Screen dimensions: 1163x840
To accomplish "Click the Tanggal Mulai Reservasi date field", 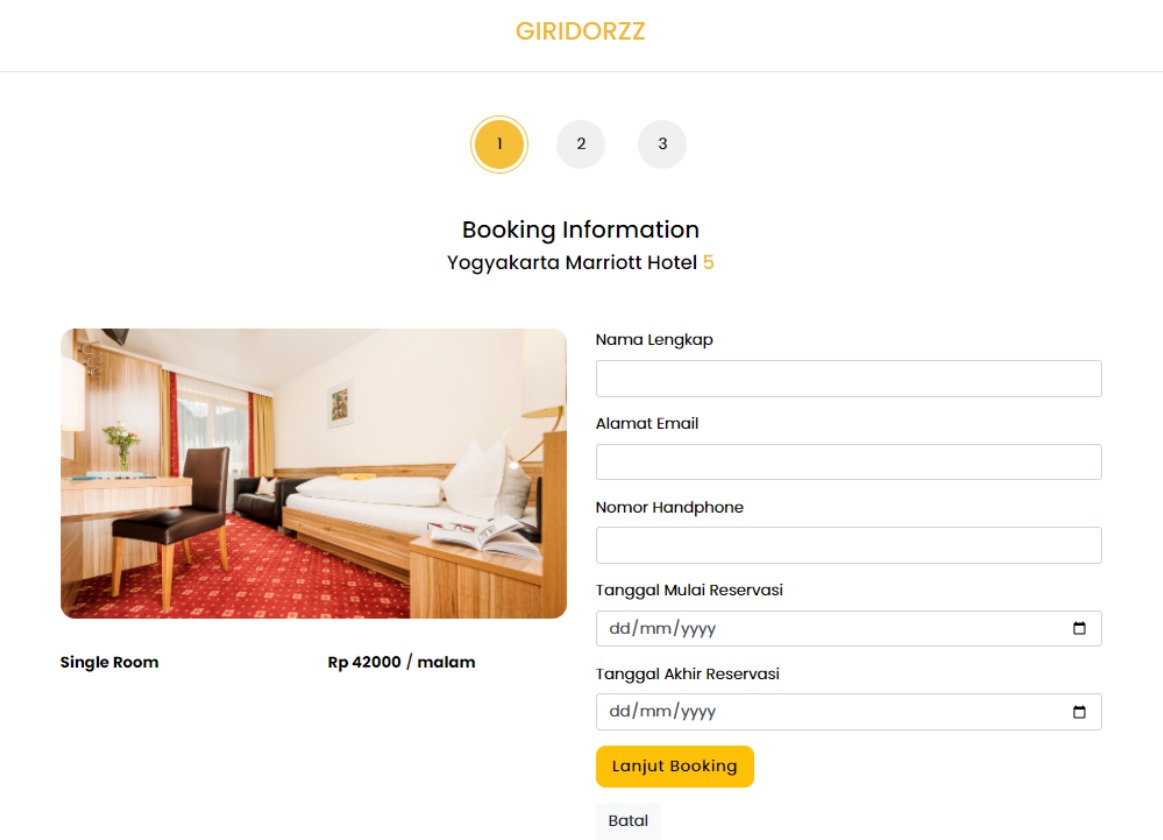I will tap(849, 629).
